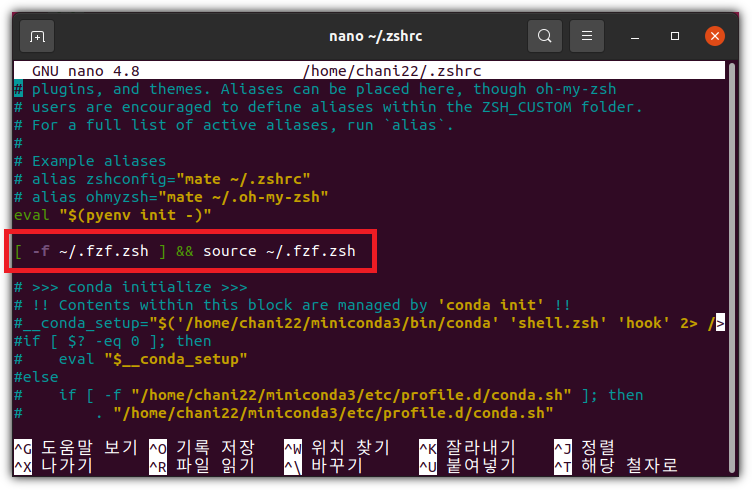
Task: Click the window title 'nano ~/.zshrc'
Action: (x=376, y=36)
